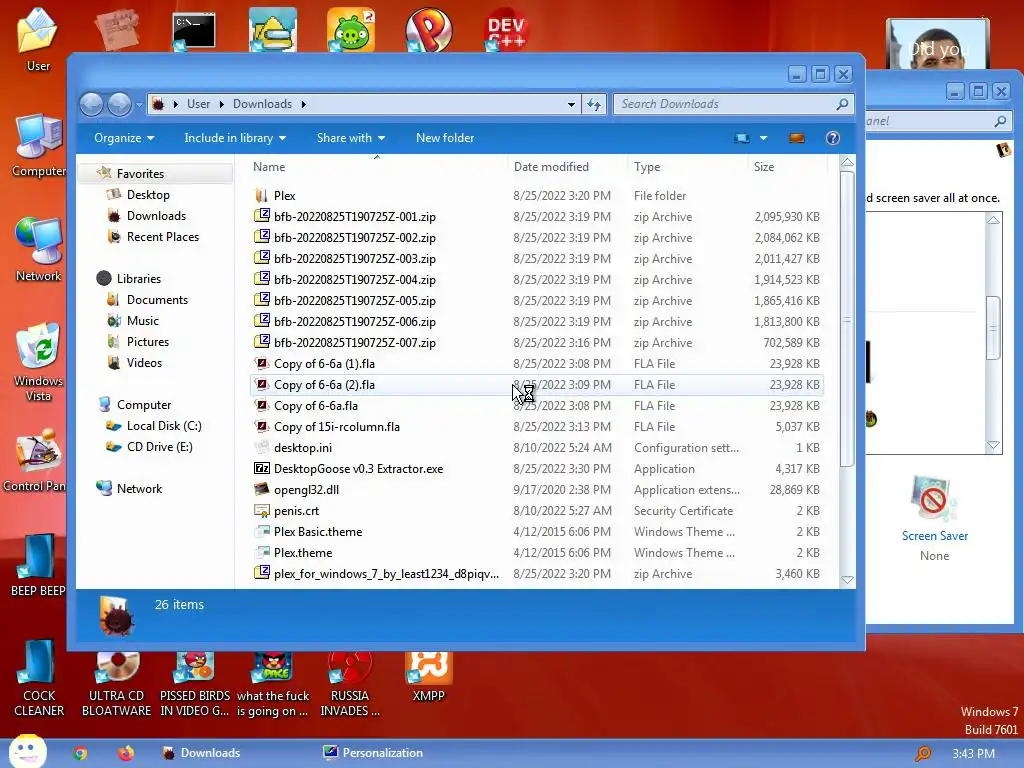
Task: Select Local Disk (C:) in sidebar
Action: pos(164,426)
